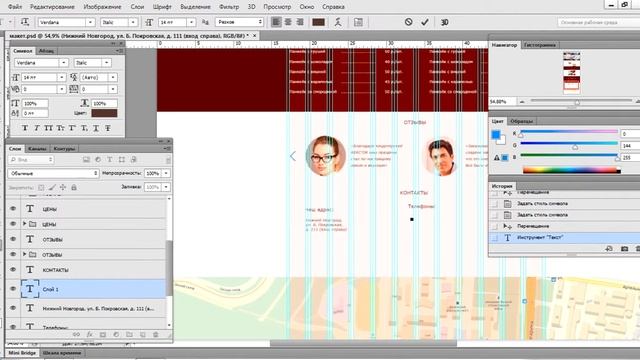The width and height of the screenshot is (640, 360).
Task: Hide the ОТЗЫВЫ text layer
Action: pos(13,239)
